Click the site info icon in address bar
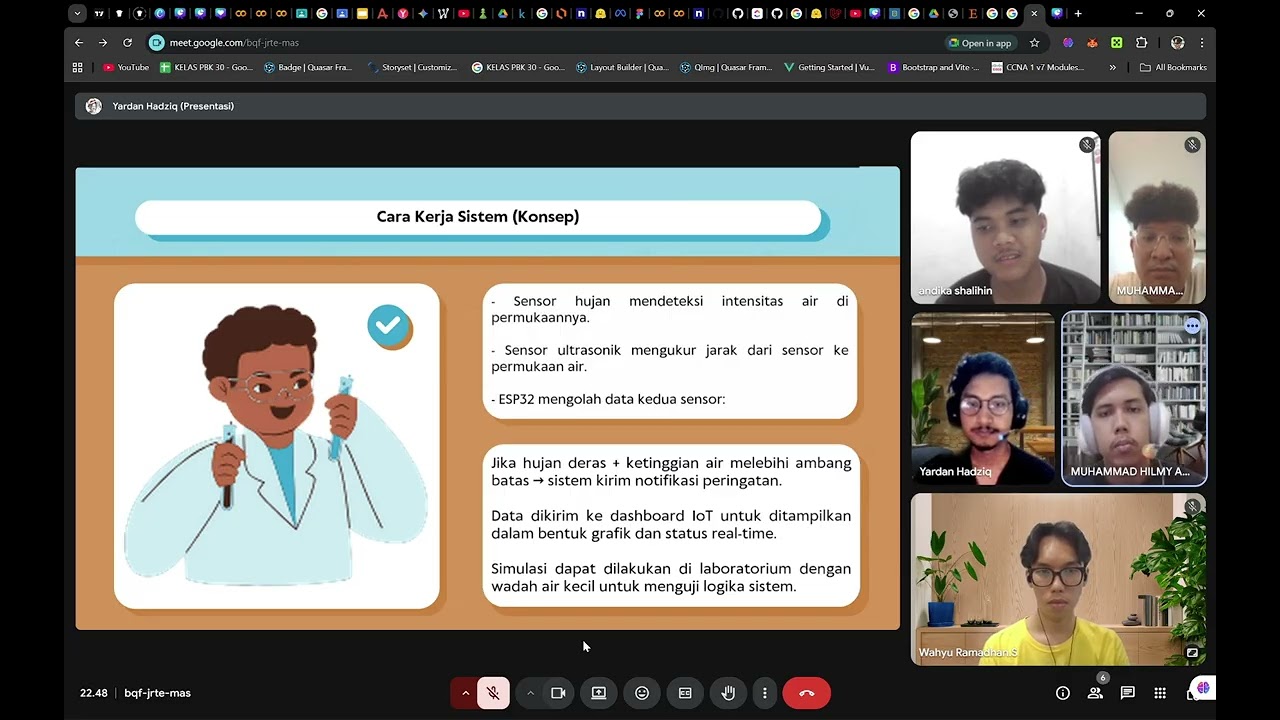 (156, 43)
